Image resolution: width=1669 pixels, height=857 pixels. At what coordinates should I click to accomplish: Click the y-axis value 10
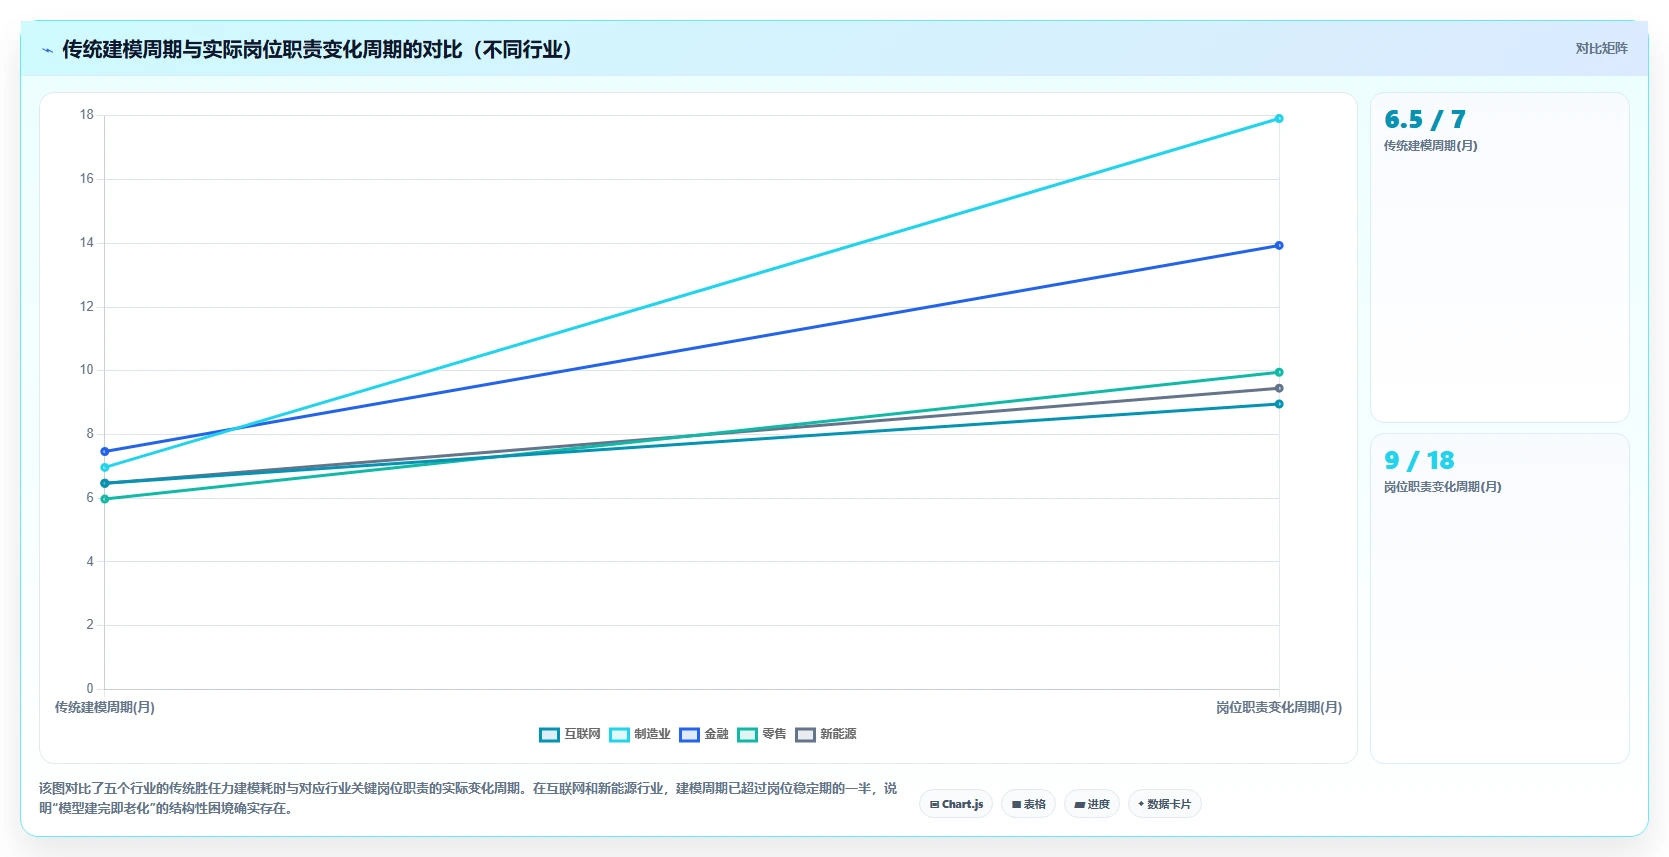click(x=87, y=370)
